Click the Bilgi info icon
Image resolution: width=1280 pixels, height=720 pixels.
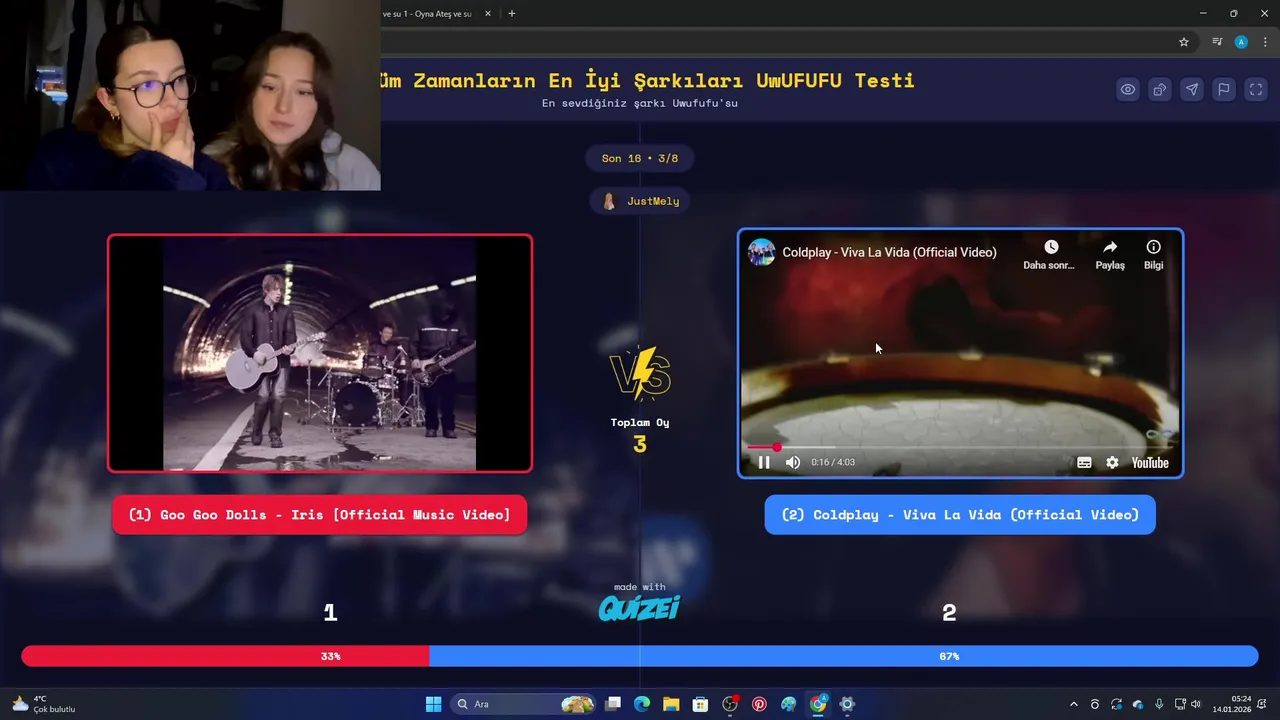[x=1153, y=254]
